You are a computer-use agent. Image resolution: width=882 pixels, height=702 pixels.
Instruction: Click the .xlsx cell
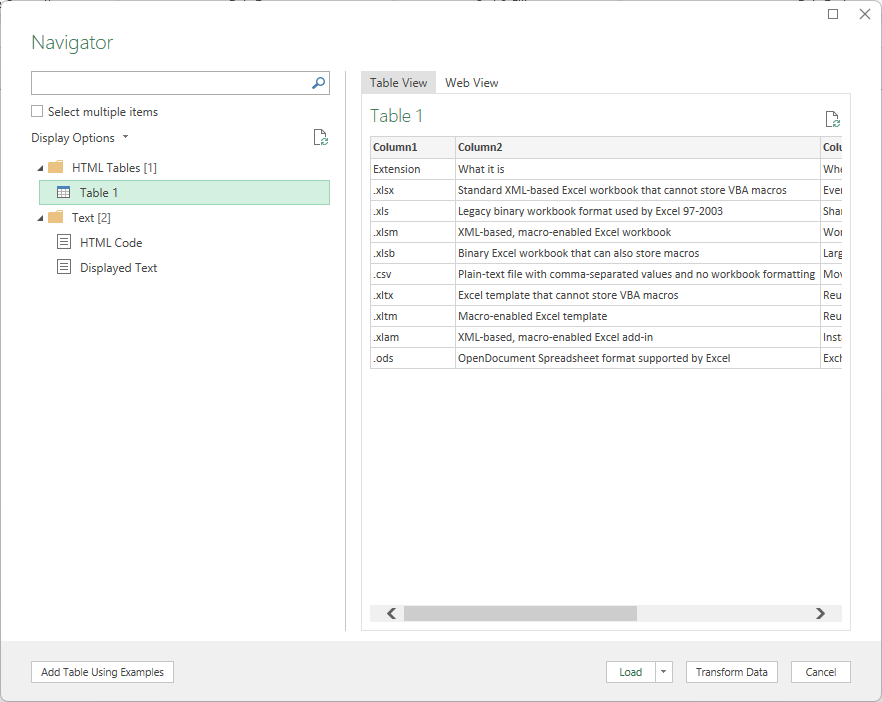point(413,190)
